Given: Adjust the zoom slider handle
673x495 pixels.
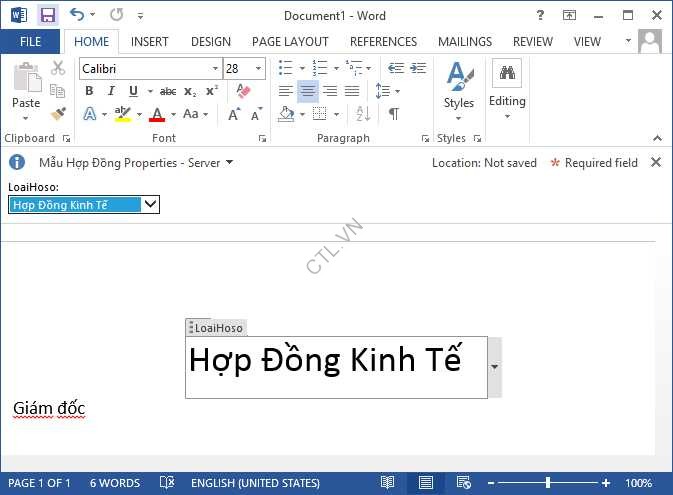Looking at the screenshot, I should 548,483.
